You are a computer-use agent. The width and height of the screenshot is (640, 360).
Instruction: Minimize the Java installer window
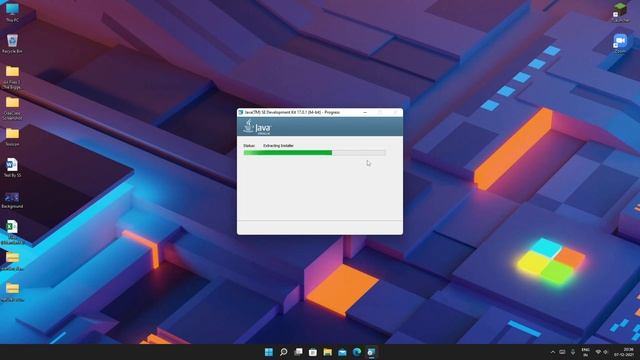coord(365,112)
